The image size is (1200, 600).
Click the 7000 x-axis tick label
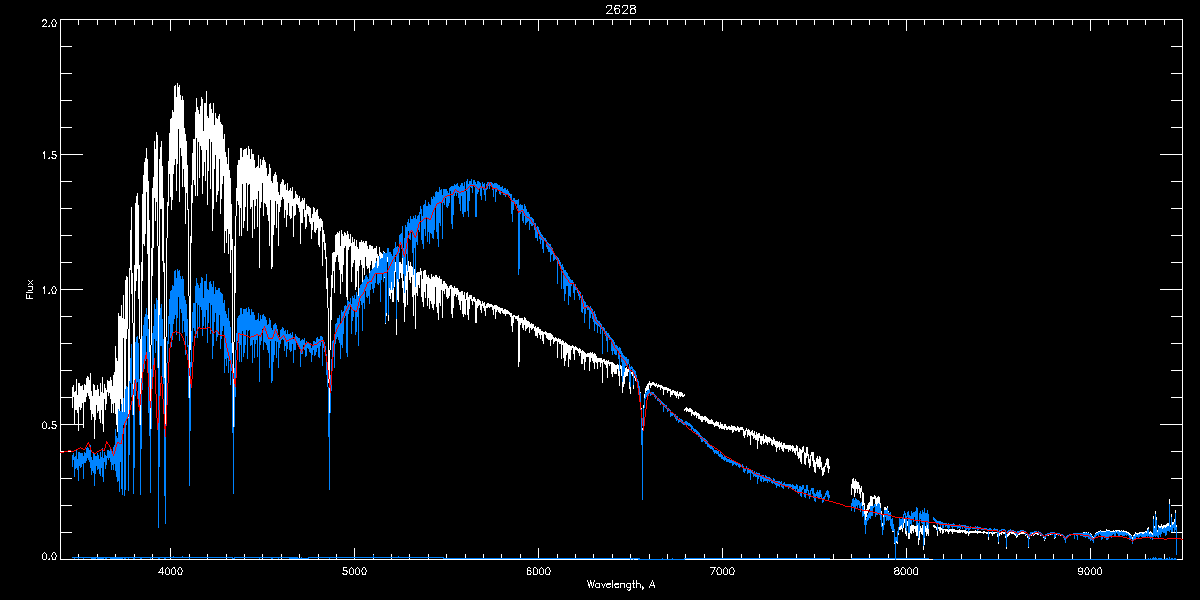pyautogui.click(x=722, y=572)
